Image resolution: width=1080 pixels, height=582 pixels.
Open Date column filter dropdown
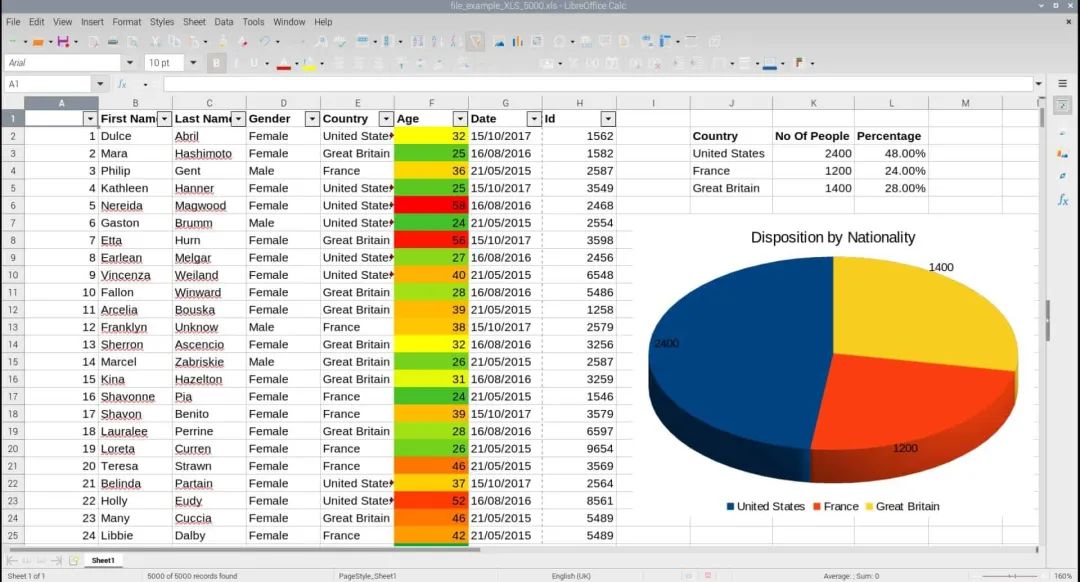click(x=534, y=118)
